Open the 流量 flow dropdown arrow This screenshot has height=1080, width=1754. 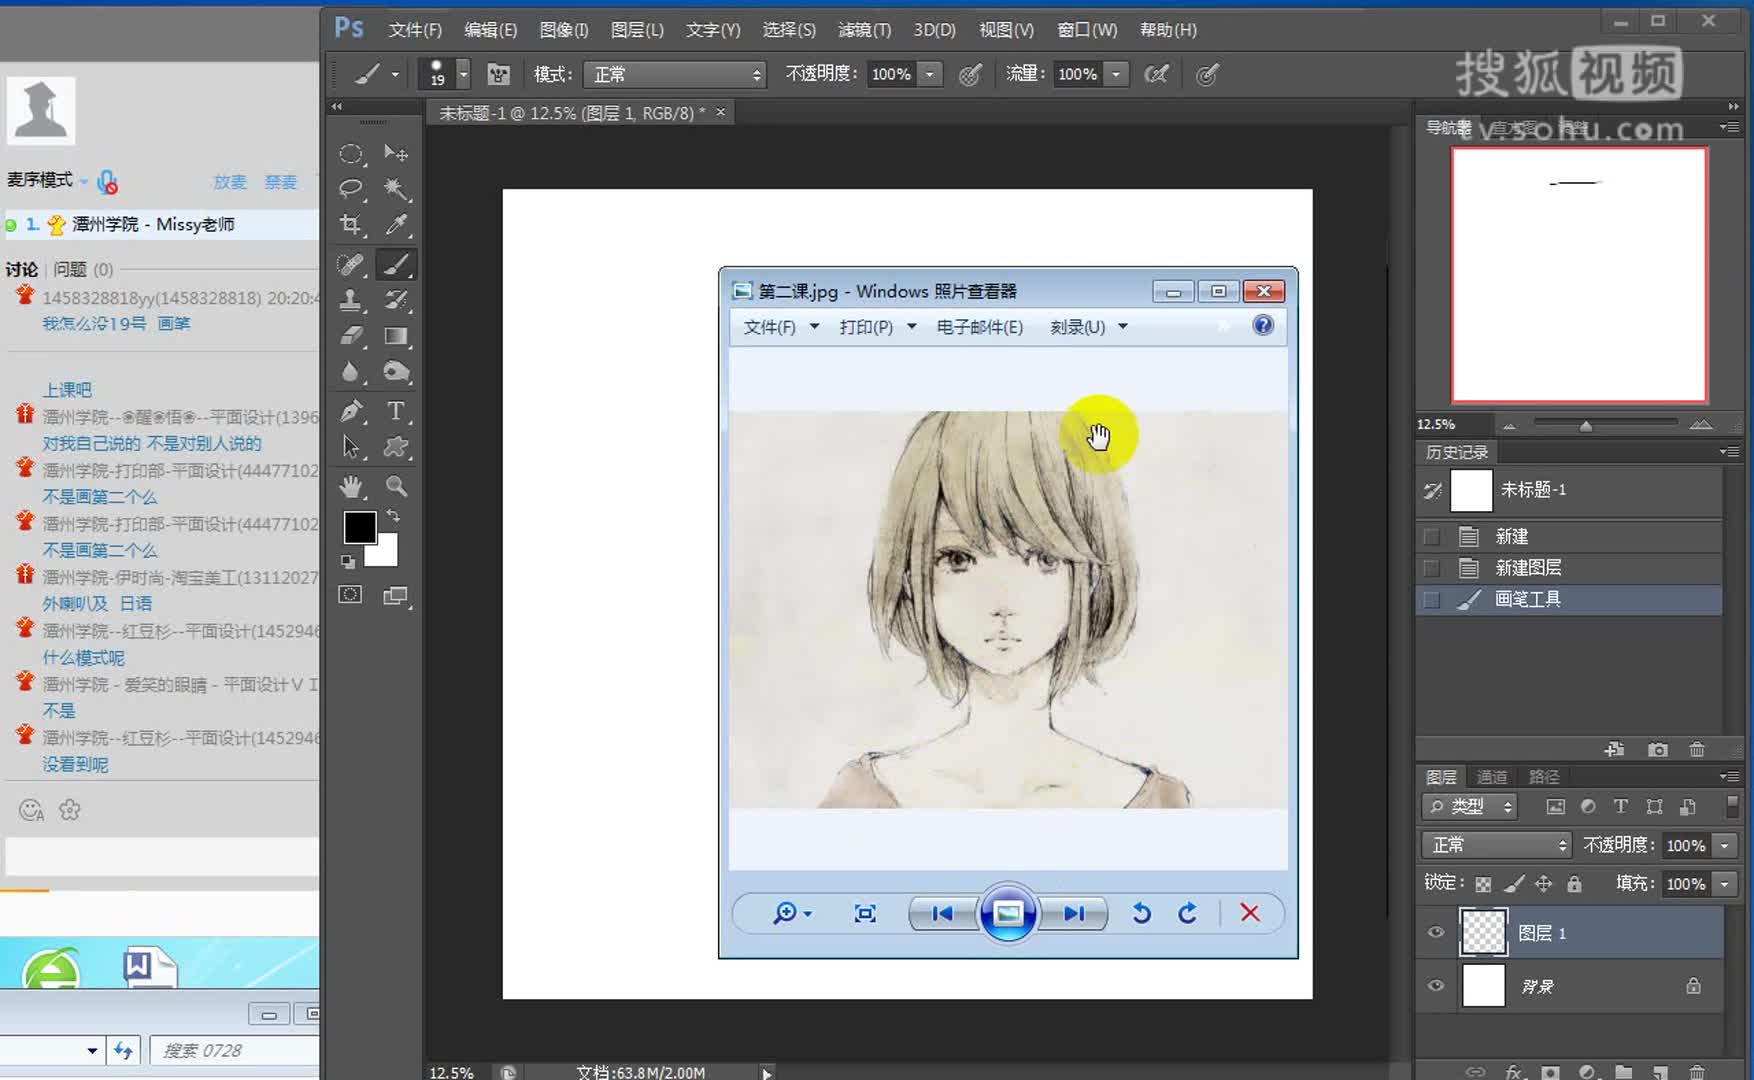click(1117, 74)
